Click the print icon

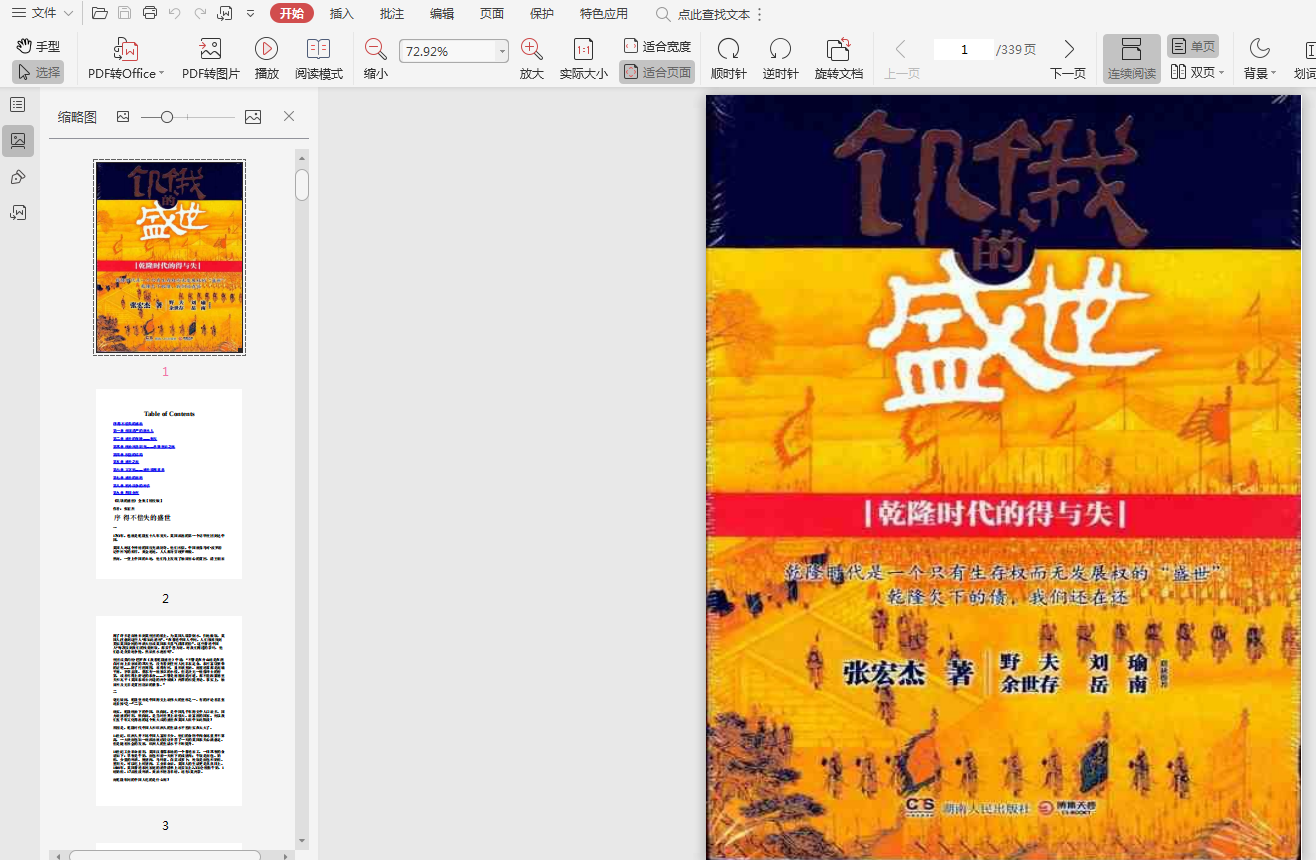pyautogui.click(x=150, y=13)
